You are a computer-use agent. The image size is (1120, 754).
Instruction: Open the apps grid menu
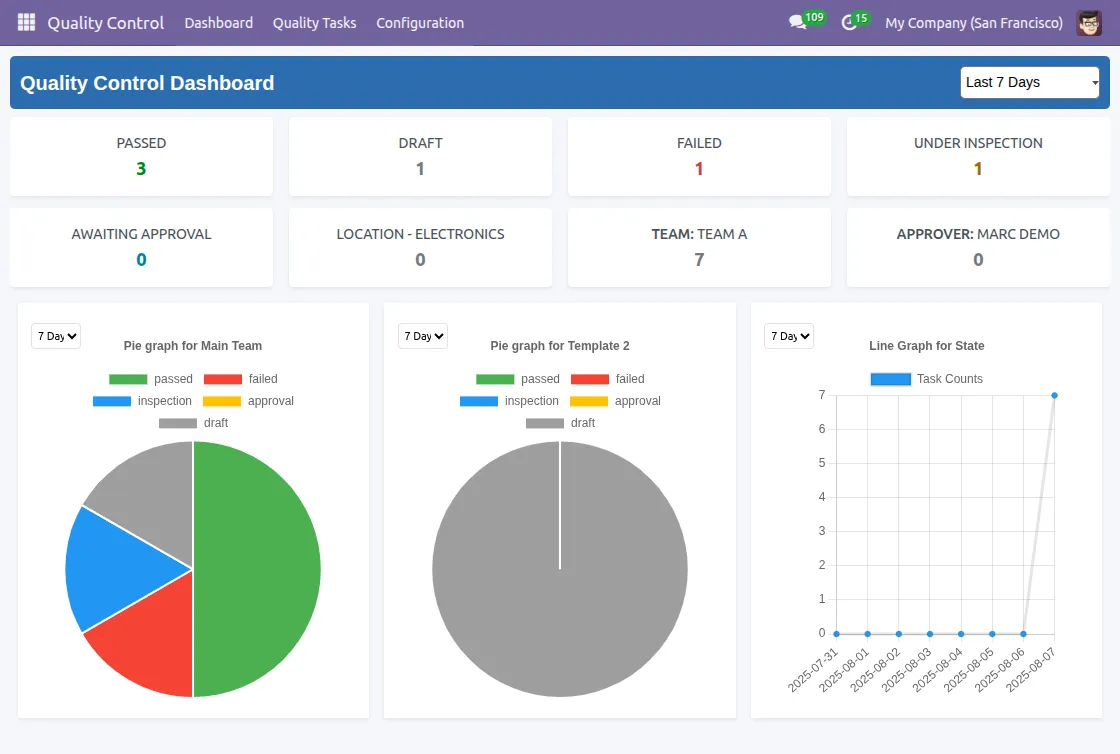pyautogui.click(x=25, y=22)
